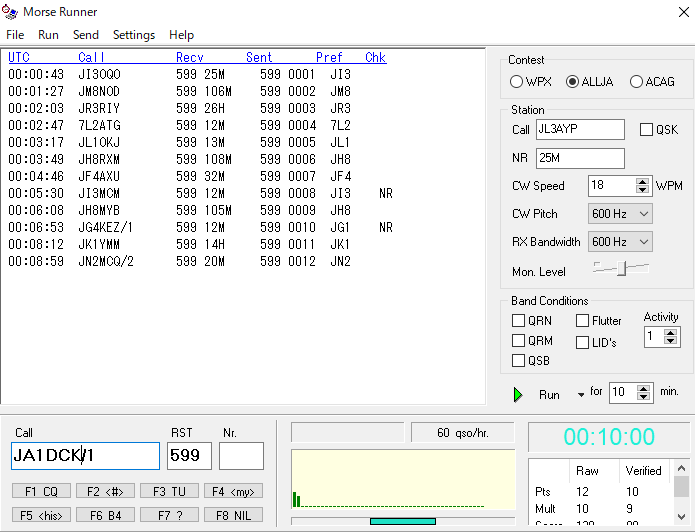Click the Sent column header
This screenshot has height=532, width=695.
[259, 58]
